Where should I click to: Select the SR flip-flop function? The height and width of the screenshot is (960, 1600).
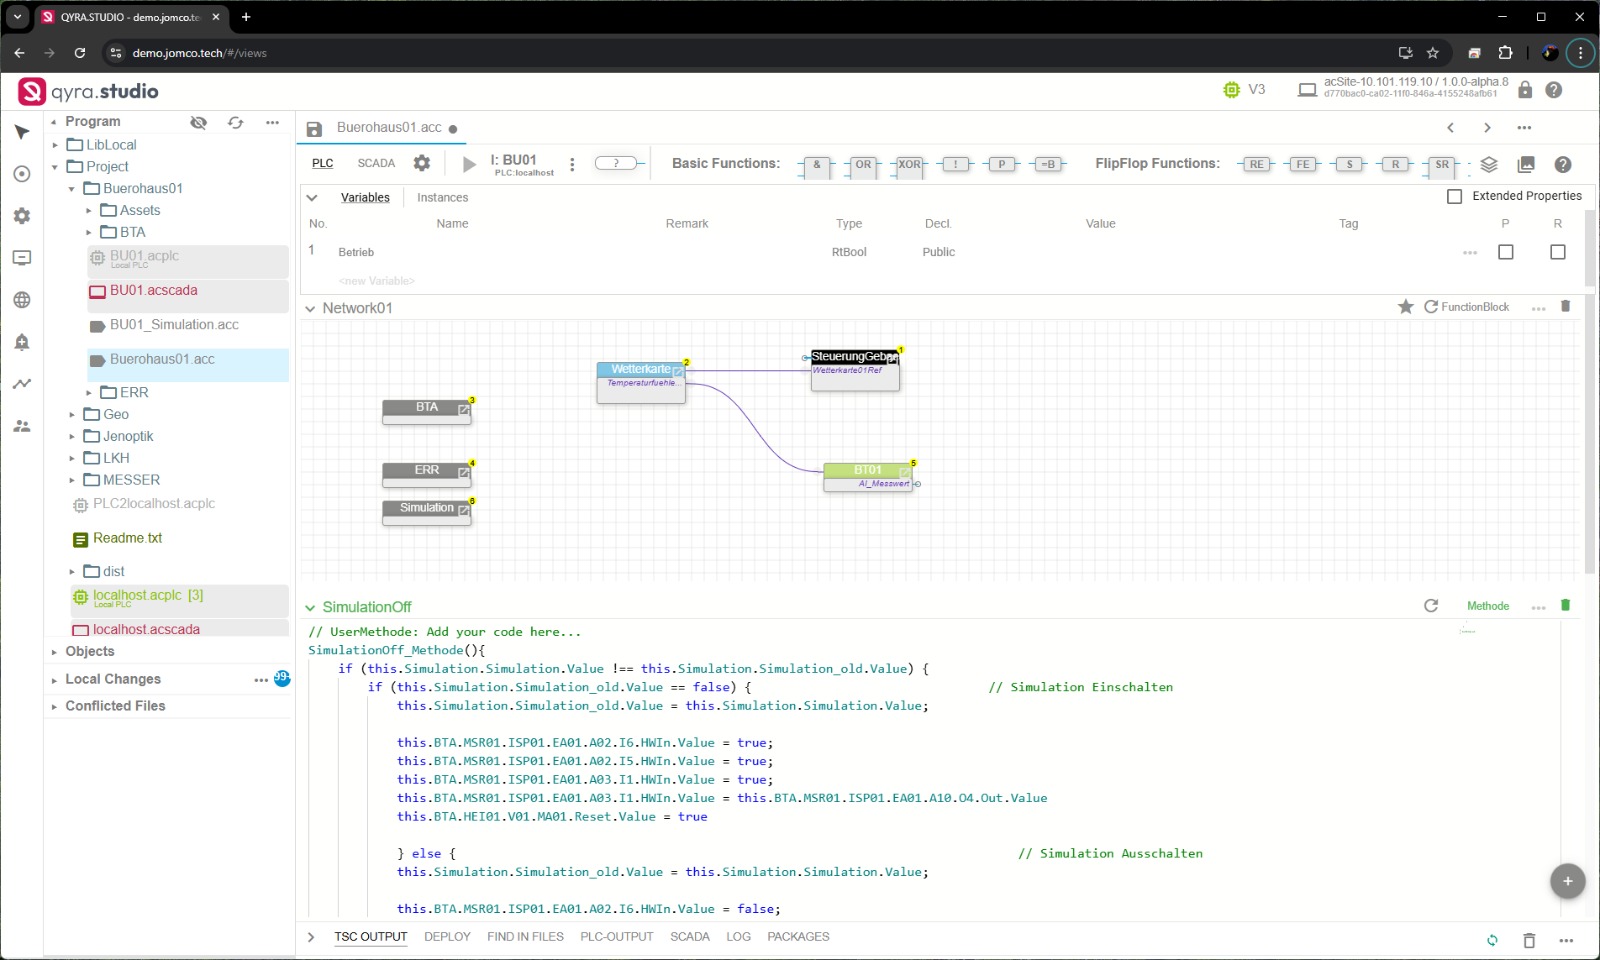[1441, 165]
